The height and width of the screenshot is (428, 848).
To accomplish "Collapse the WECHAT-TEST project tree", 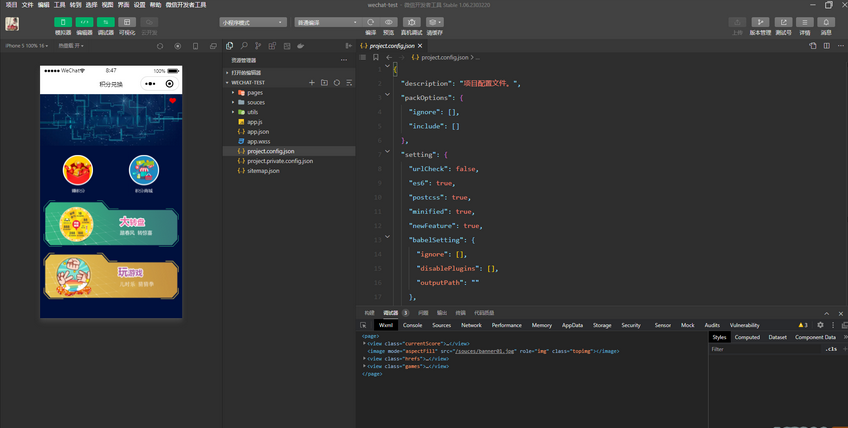I will click(248, 83).
